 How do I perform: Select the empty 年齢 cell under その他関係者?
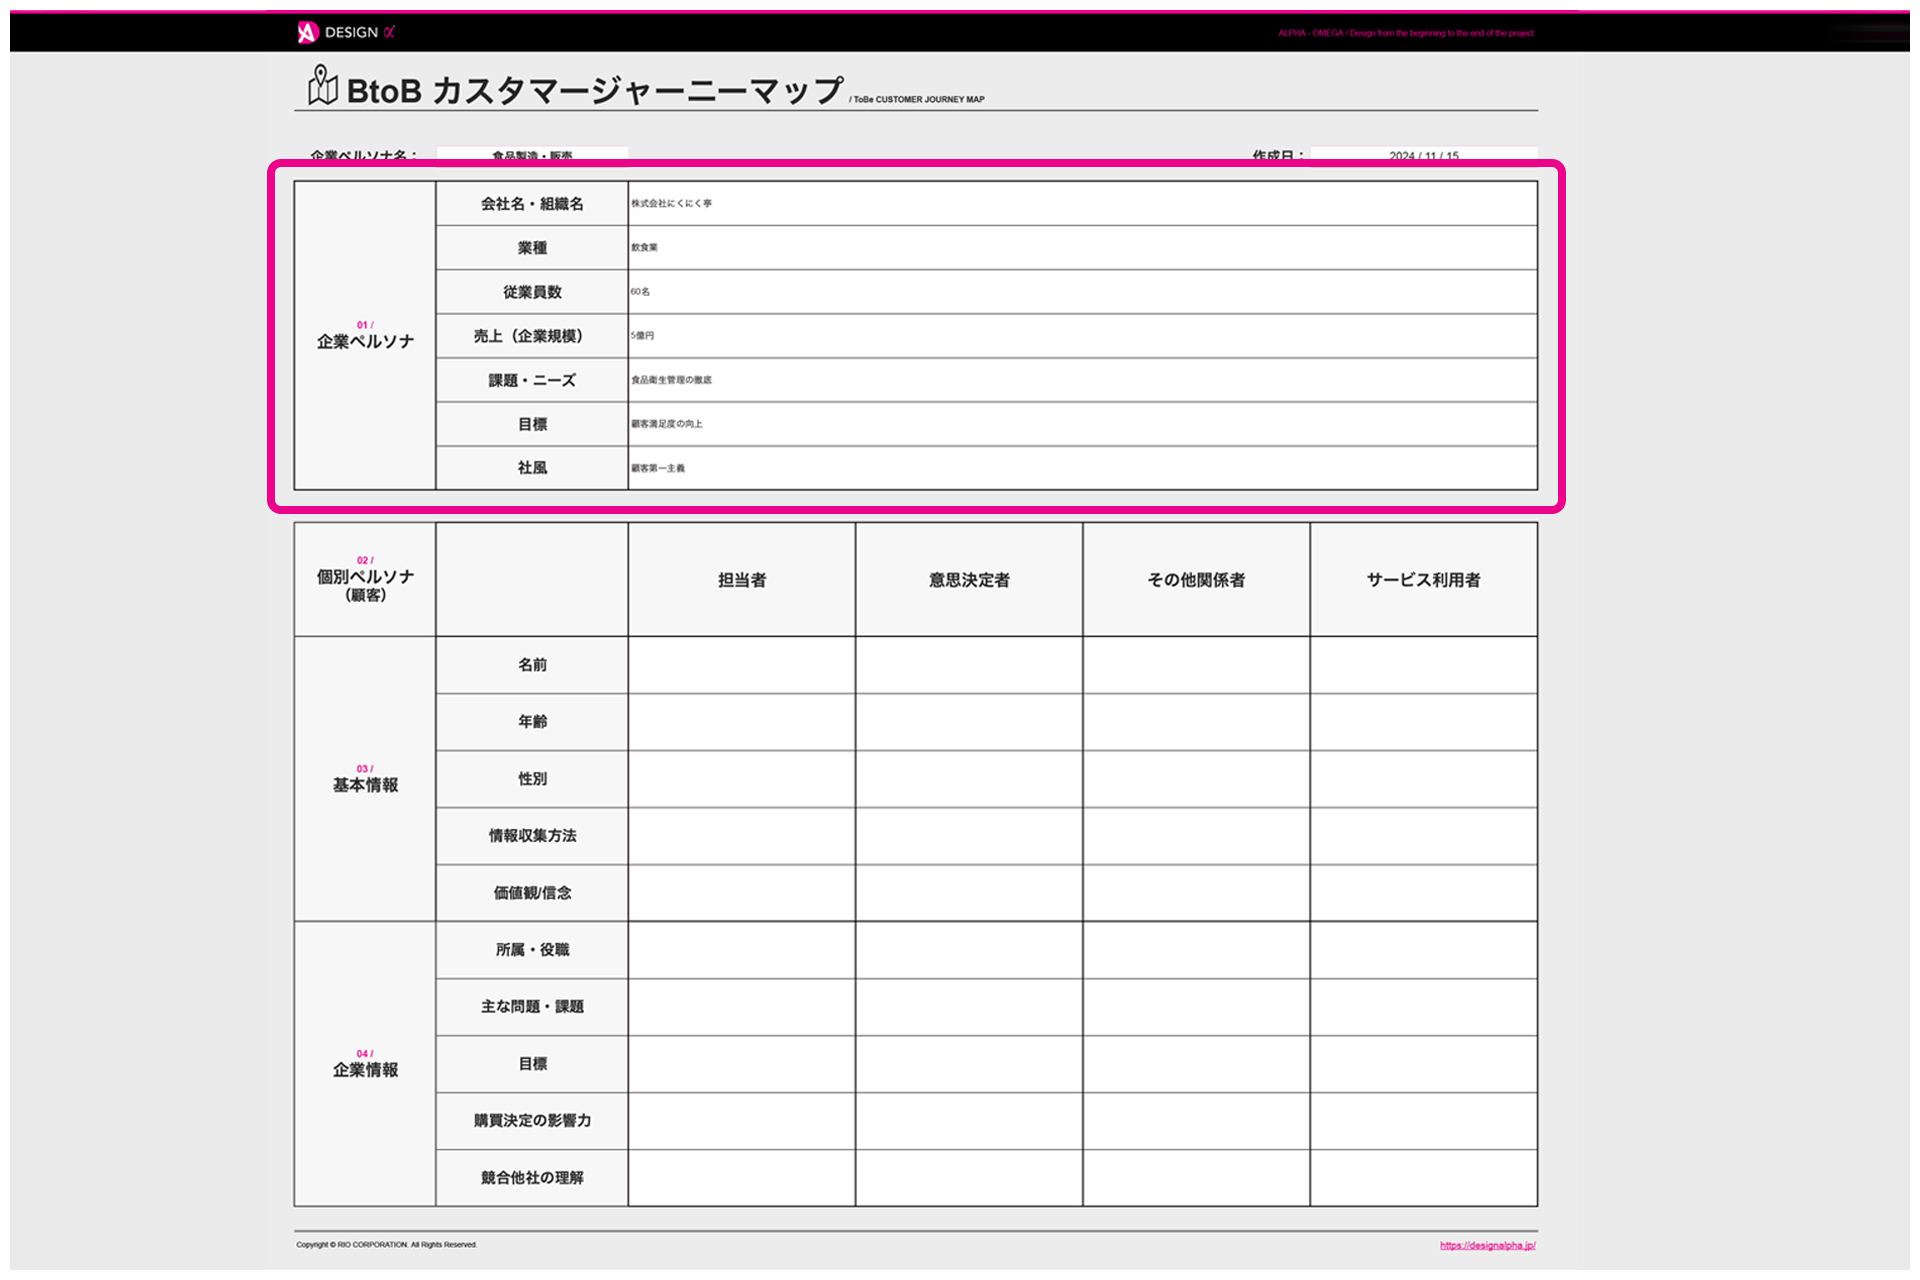(1196, 722)
